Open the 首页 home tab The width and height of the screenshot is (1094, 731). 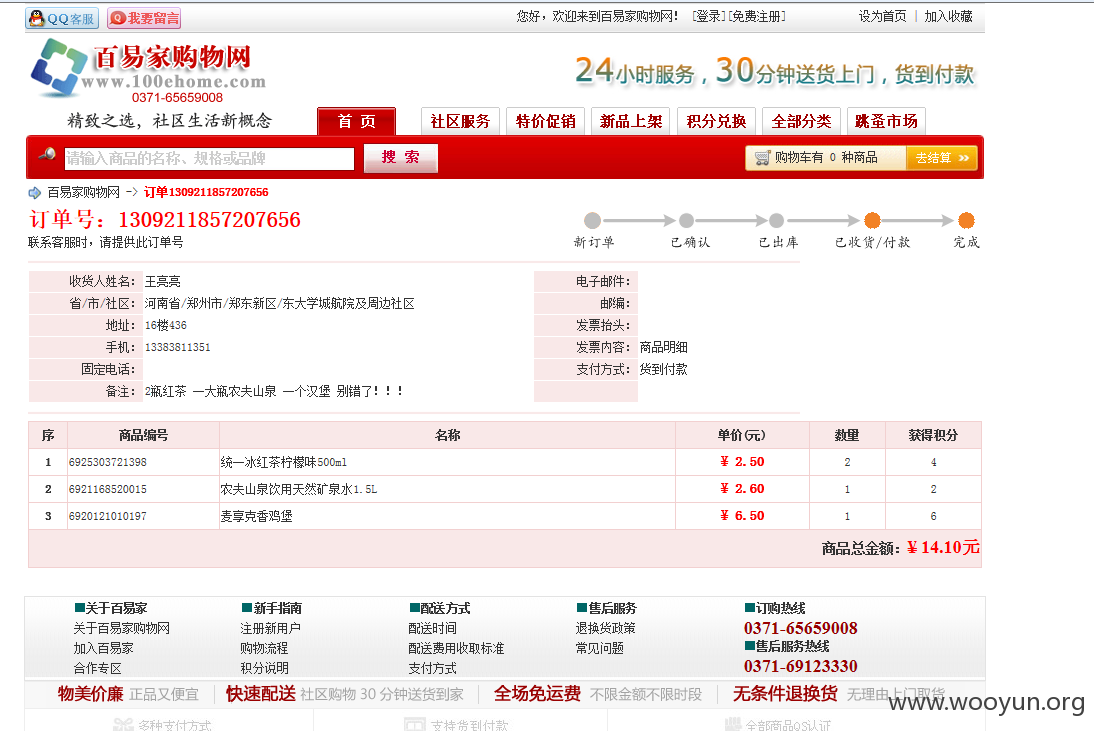pos(357,121)
